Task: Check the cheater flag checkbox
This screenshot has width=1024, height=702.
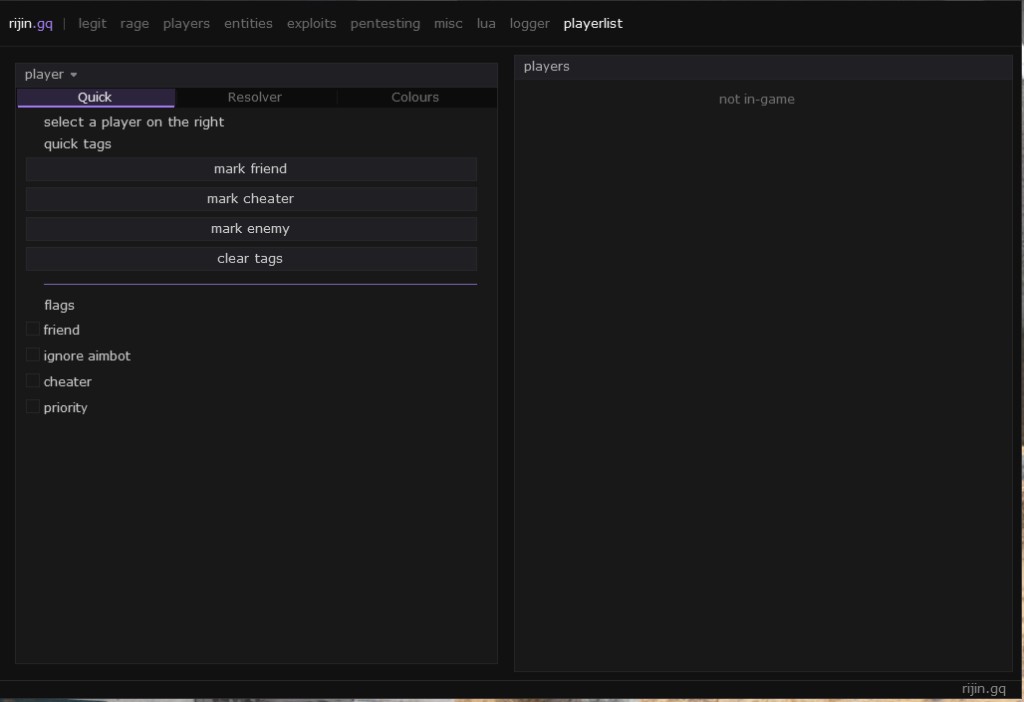Action: [x=32, y=381]
